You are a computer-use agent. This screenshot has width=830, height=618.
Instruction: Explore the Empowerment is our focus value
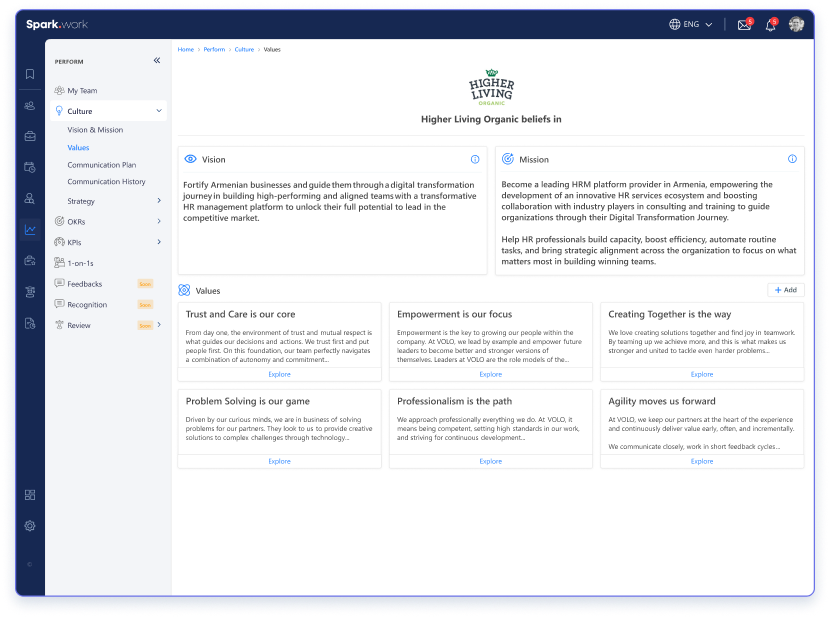491,374
